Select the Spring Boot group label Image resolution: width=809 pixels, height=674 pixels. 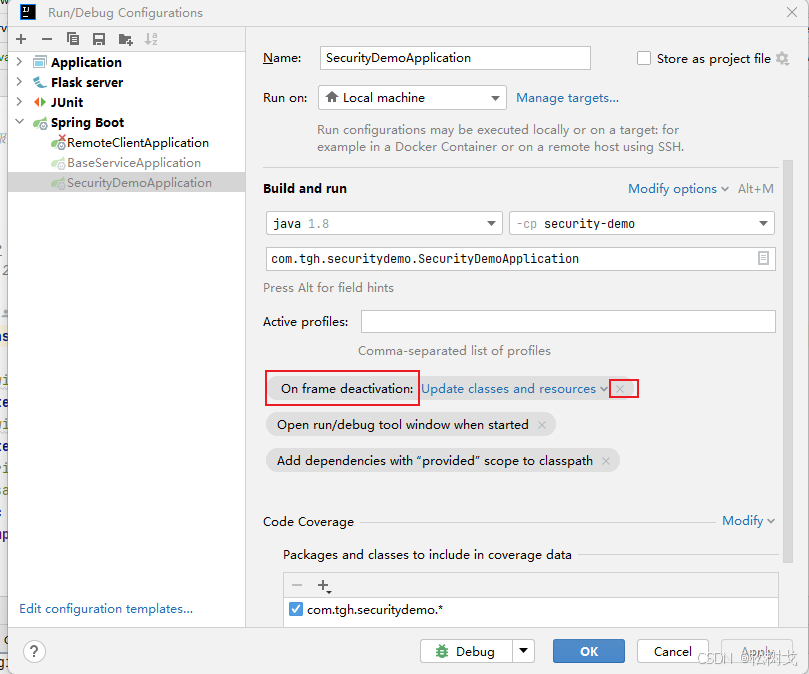(87, 122)
